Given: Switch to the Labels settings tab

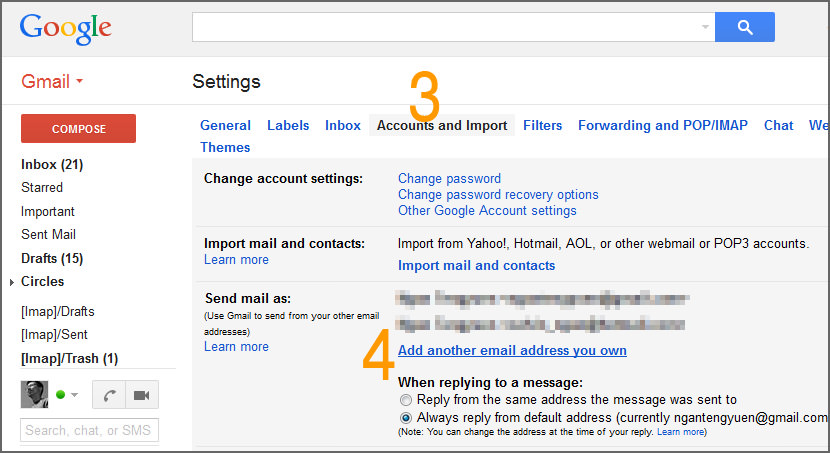Looking at the screenshot, I should [288, 125].
